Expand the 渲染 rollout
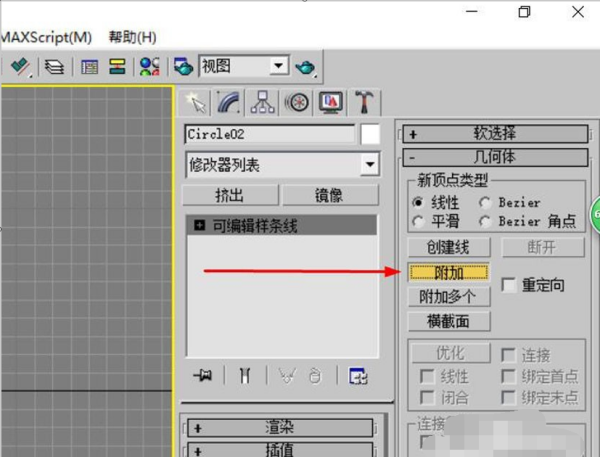This screenshot has height=457, width=600. (x=280, y=428)
